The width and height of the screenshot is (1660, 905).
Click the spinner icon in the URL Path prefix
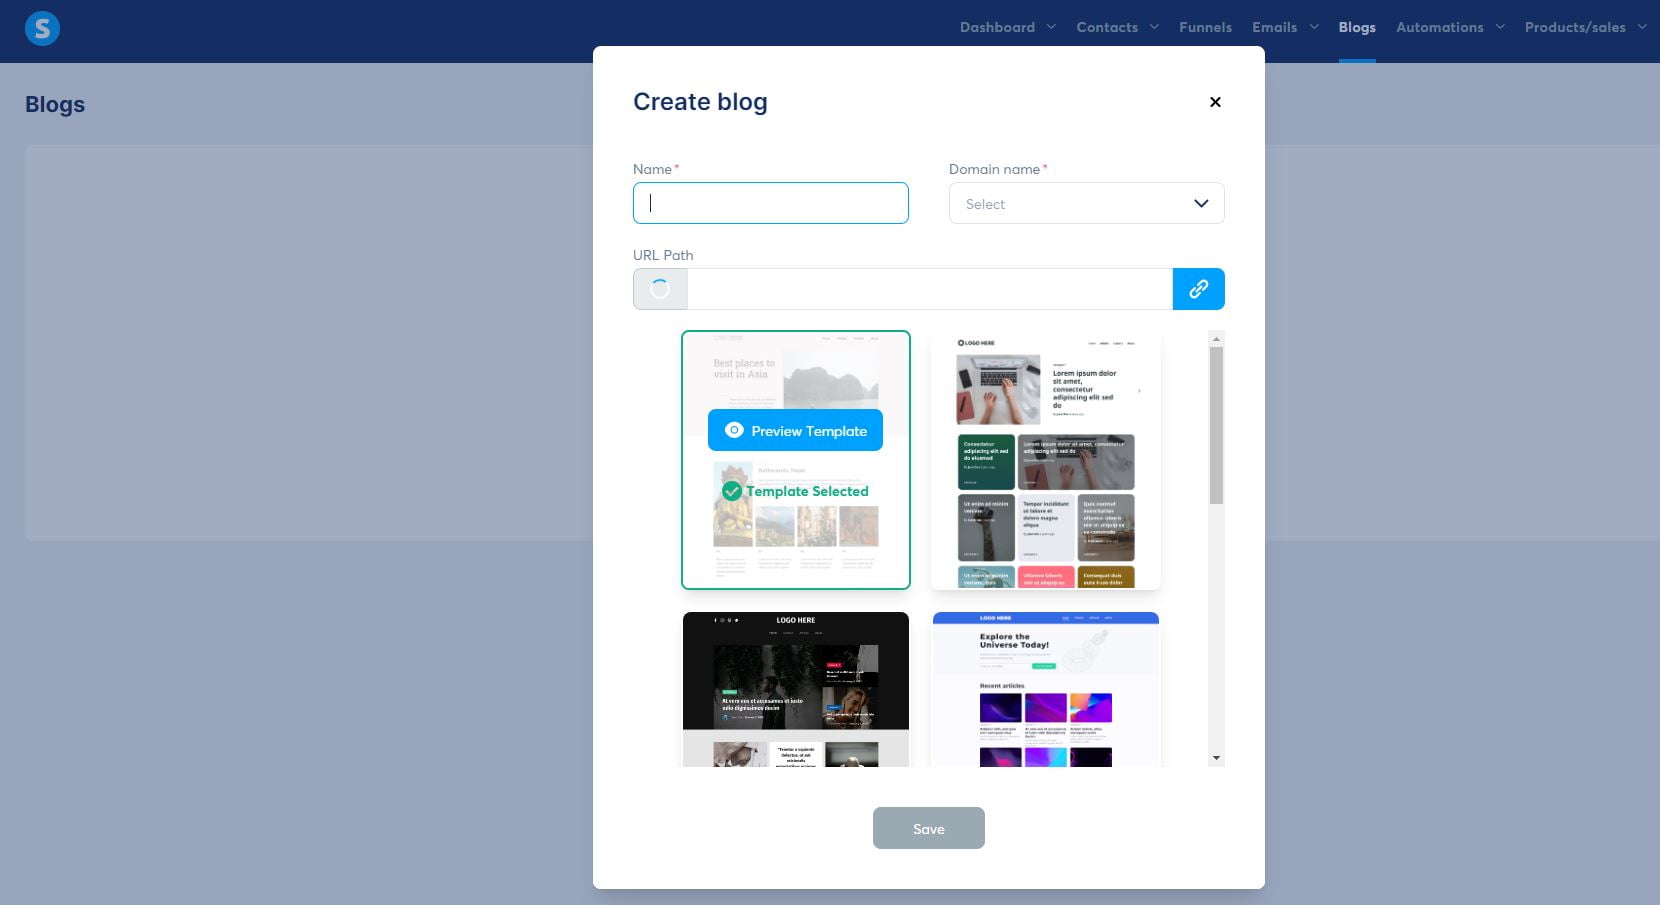[x=659, y=288]
